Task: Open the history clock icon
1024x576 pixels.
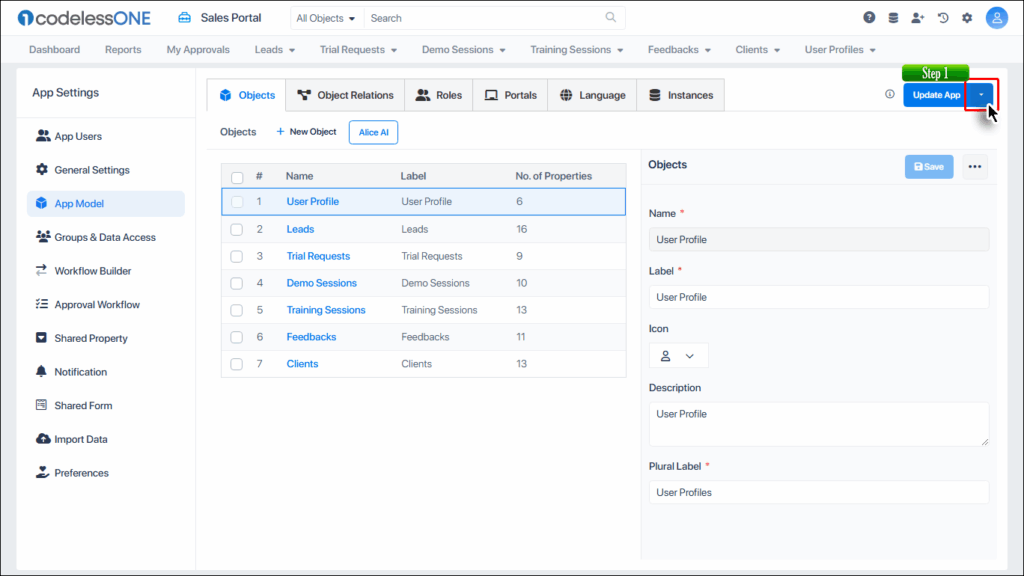Action: (942, 18)
